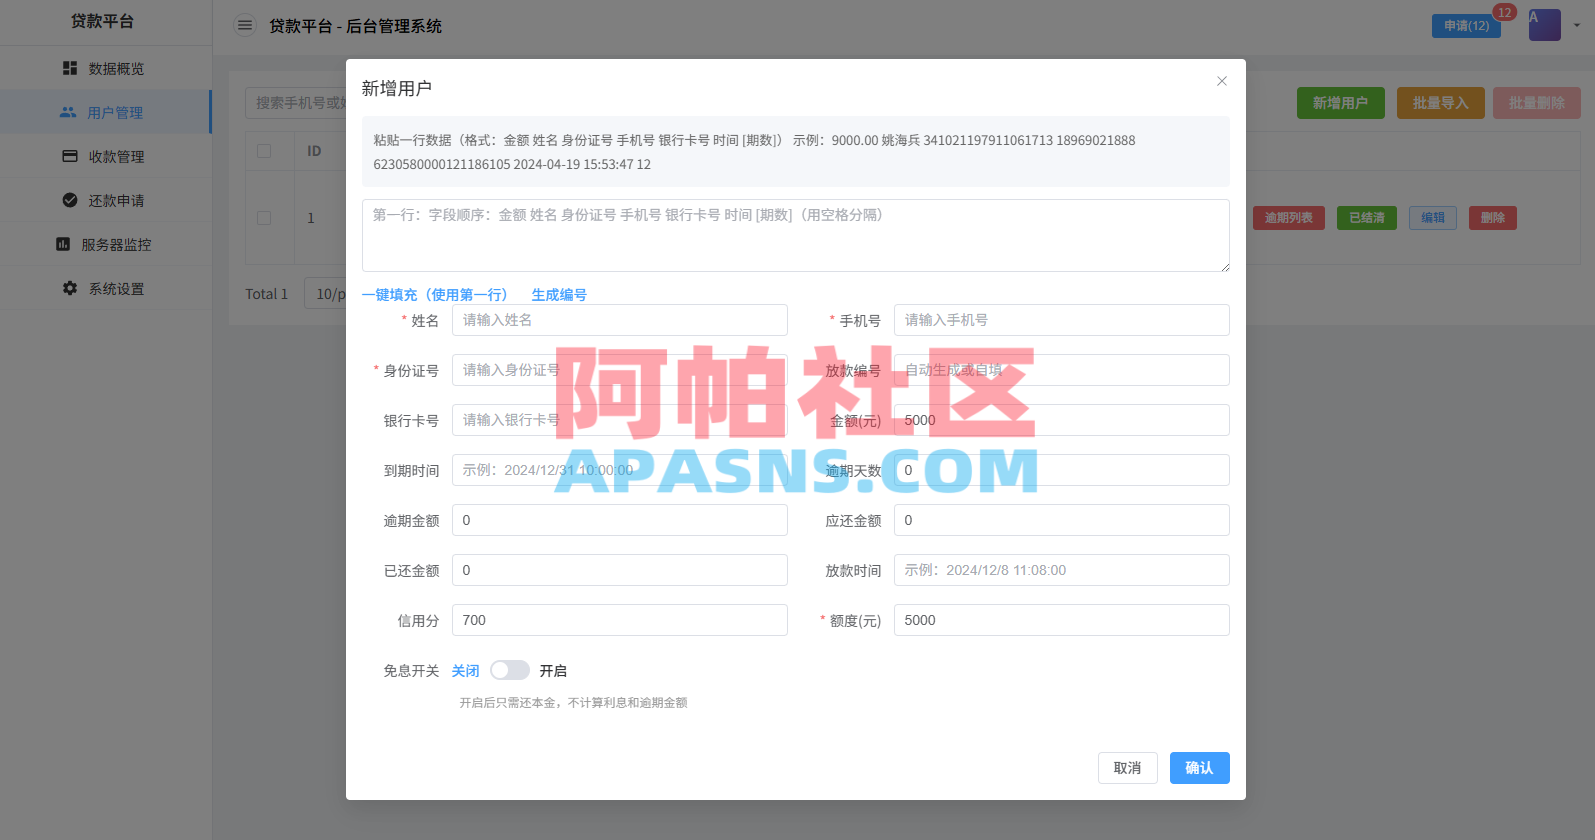Click the 批量删除 button
Image resolution: width=1595 pixels, height=840 pixels.
[x=1537, y=103]
